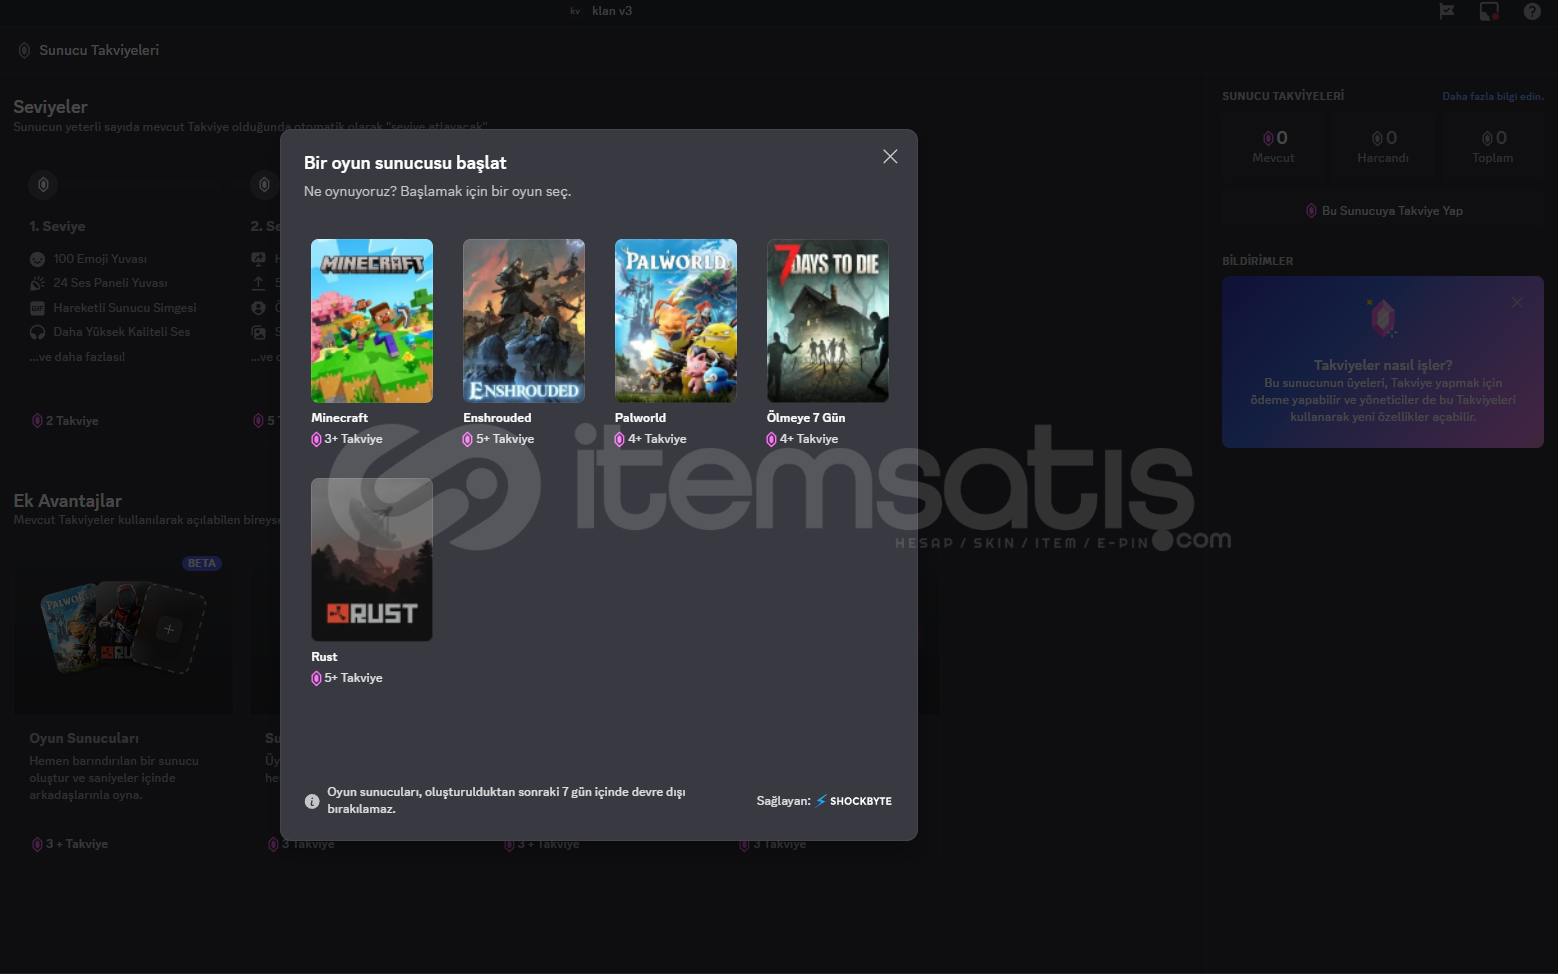
Task: Click the Oyun Sunucuları card title
Action: coord(84,738)
